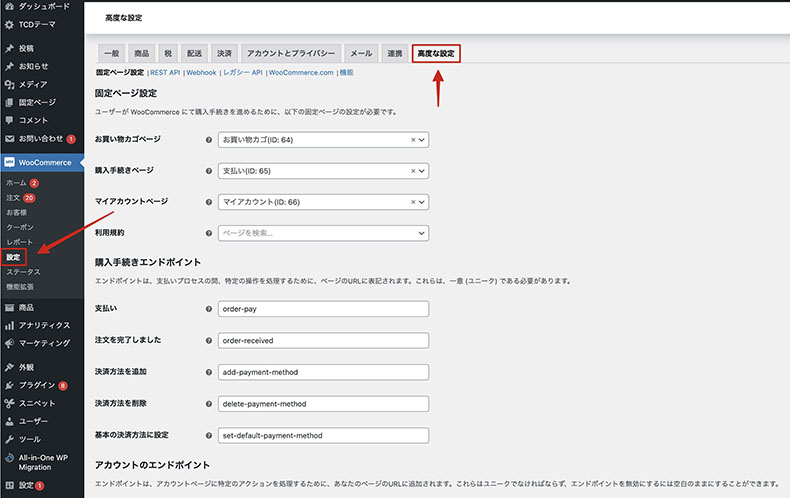Click the set-default-payment-method input field
790x498 pixels.
323,435
